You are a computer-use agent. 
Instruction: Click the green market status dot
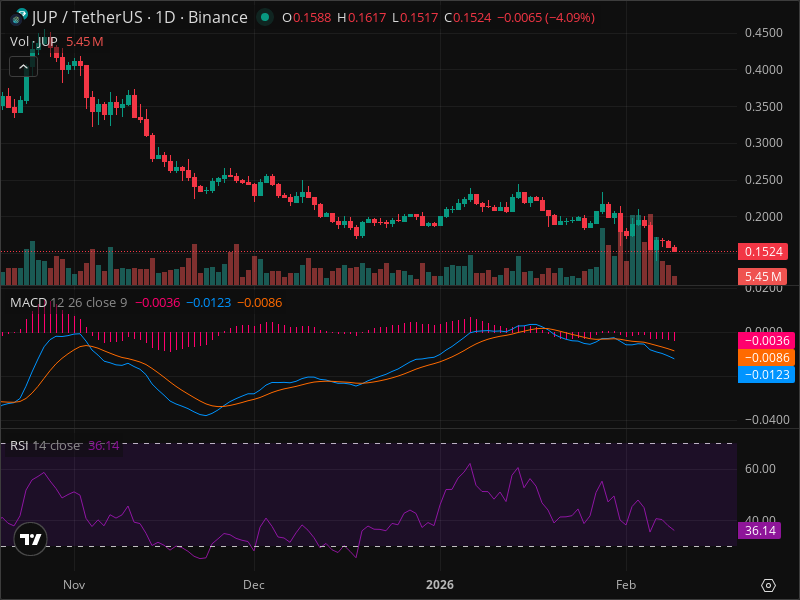click(265, 17)
